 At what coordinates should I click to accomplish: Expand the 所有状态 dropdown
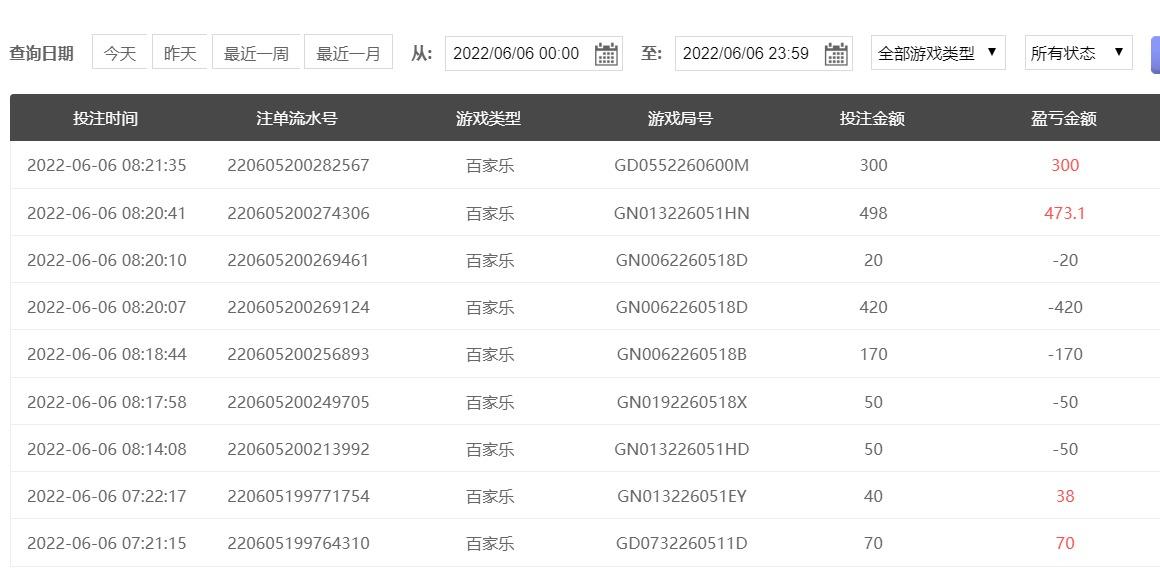(1078, 53)
